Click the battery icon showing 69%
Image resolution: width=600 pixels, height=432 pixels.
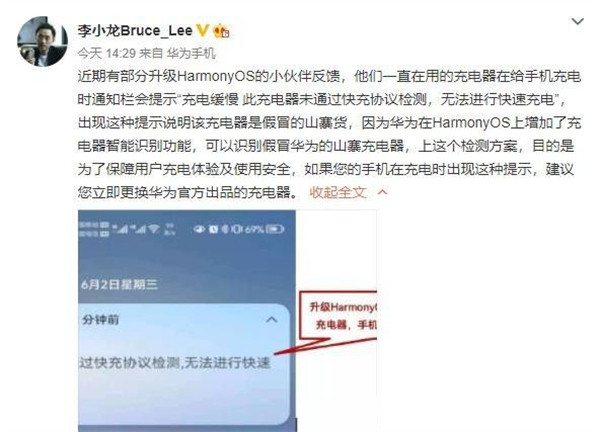(x=275, y=229)
